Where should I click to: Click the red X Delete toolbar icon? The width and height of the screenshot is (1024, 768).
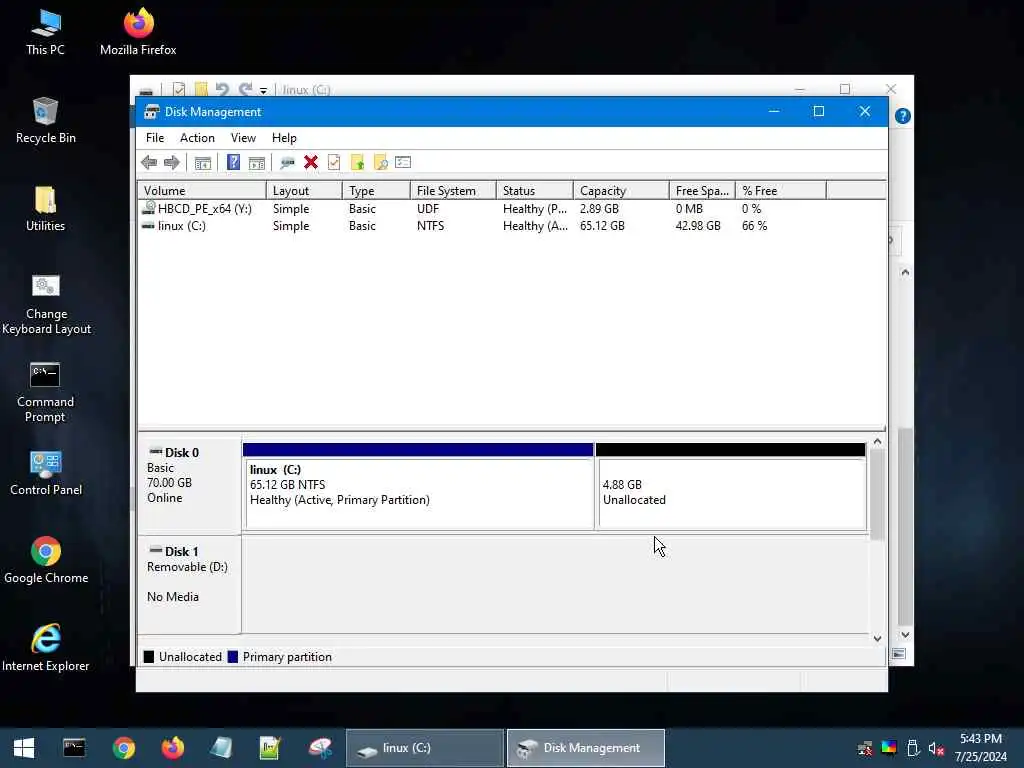(311, 162)
